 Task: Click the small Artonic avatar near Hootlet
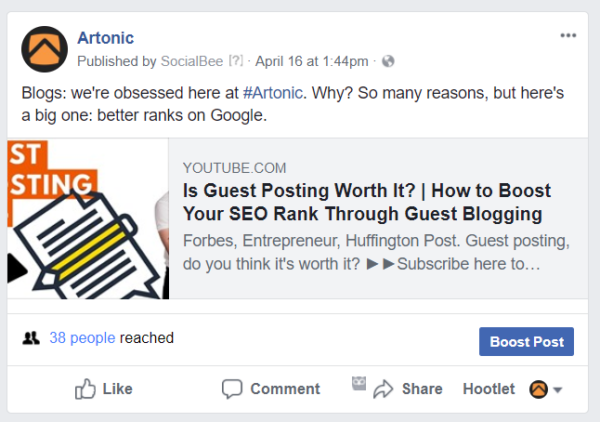[538, 389]
